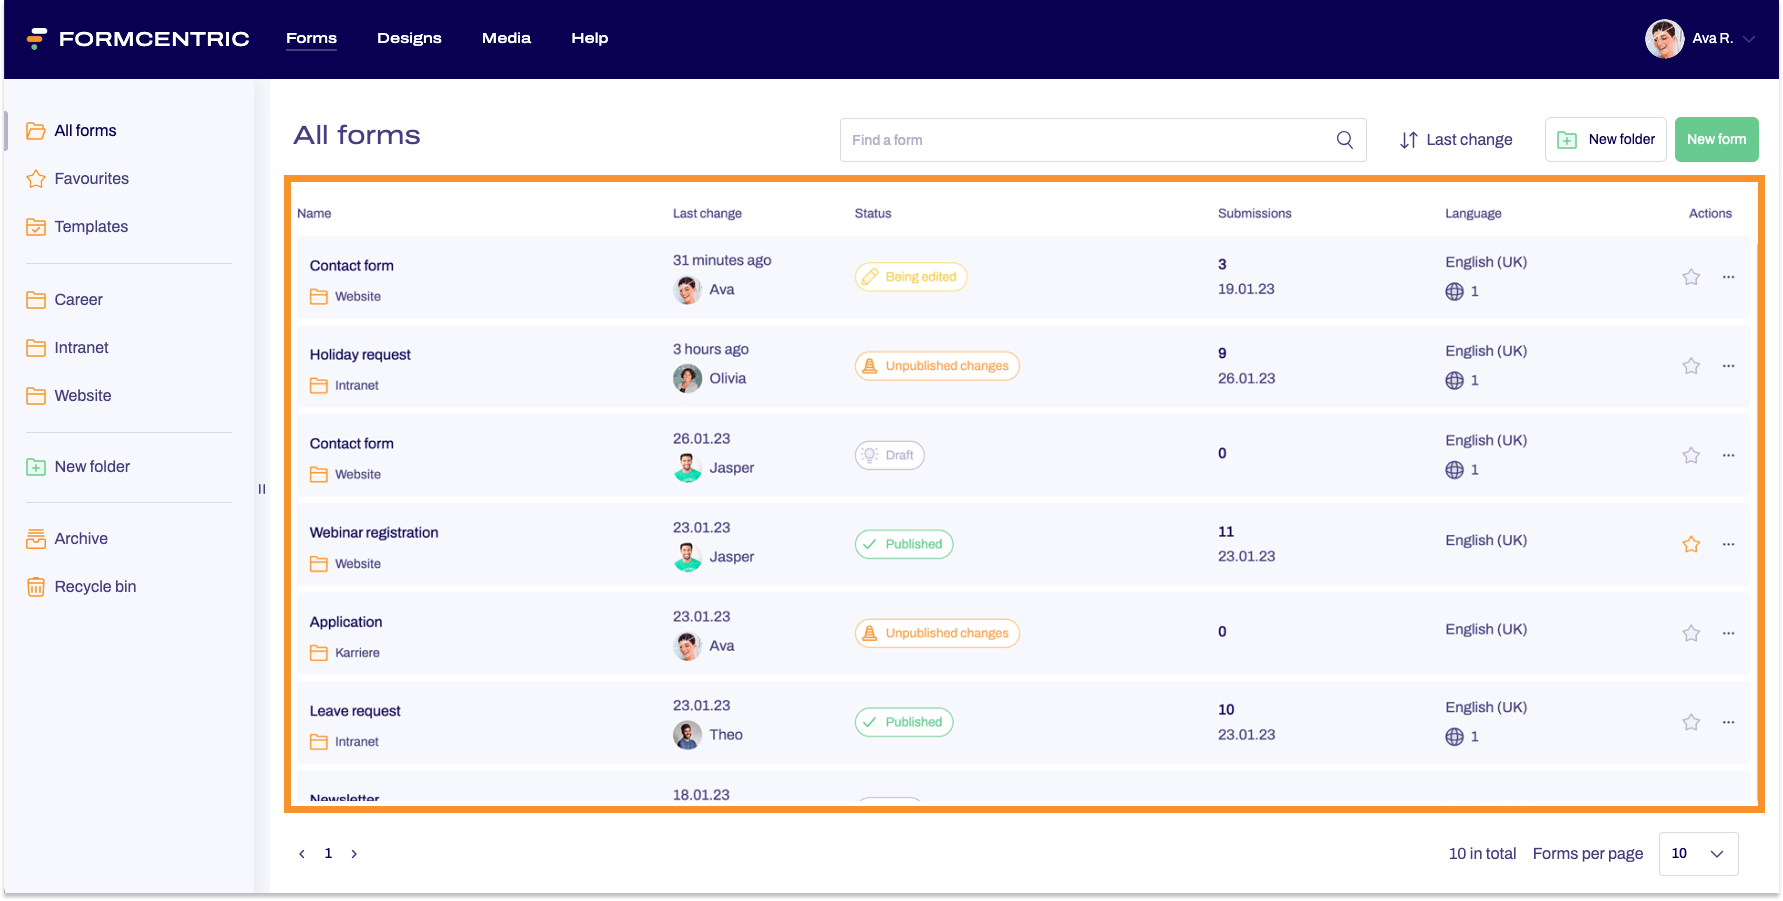Unfavourite the Webinar registration form

tap(1691, 544)
